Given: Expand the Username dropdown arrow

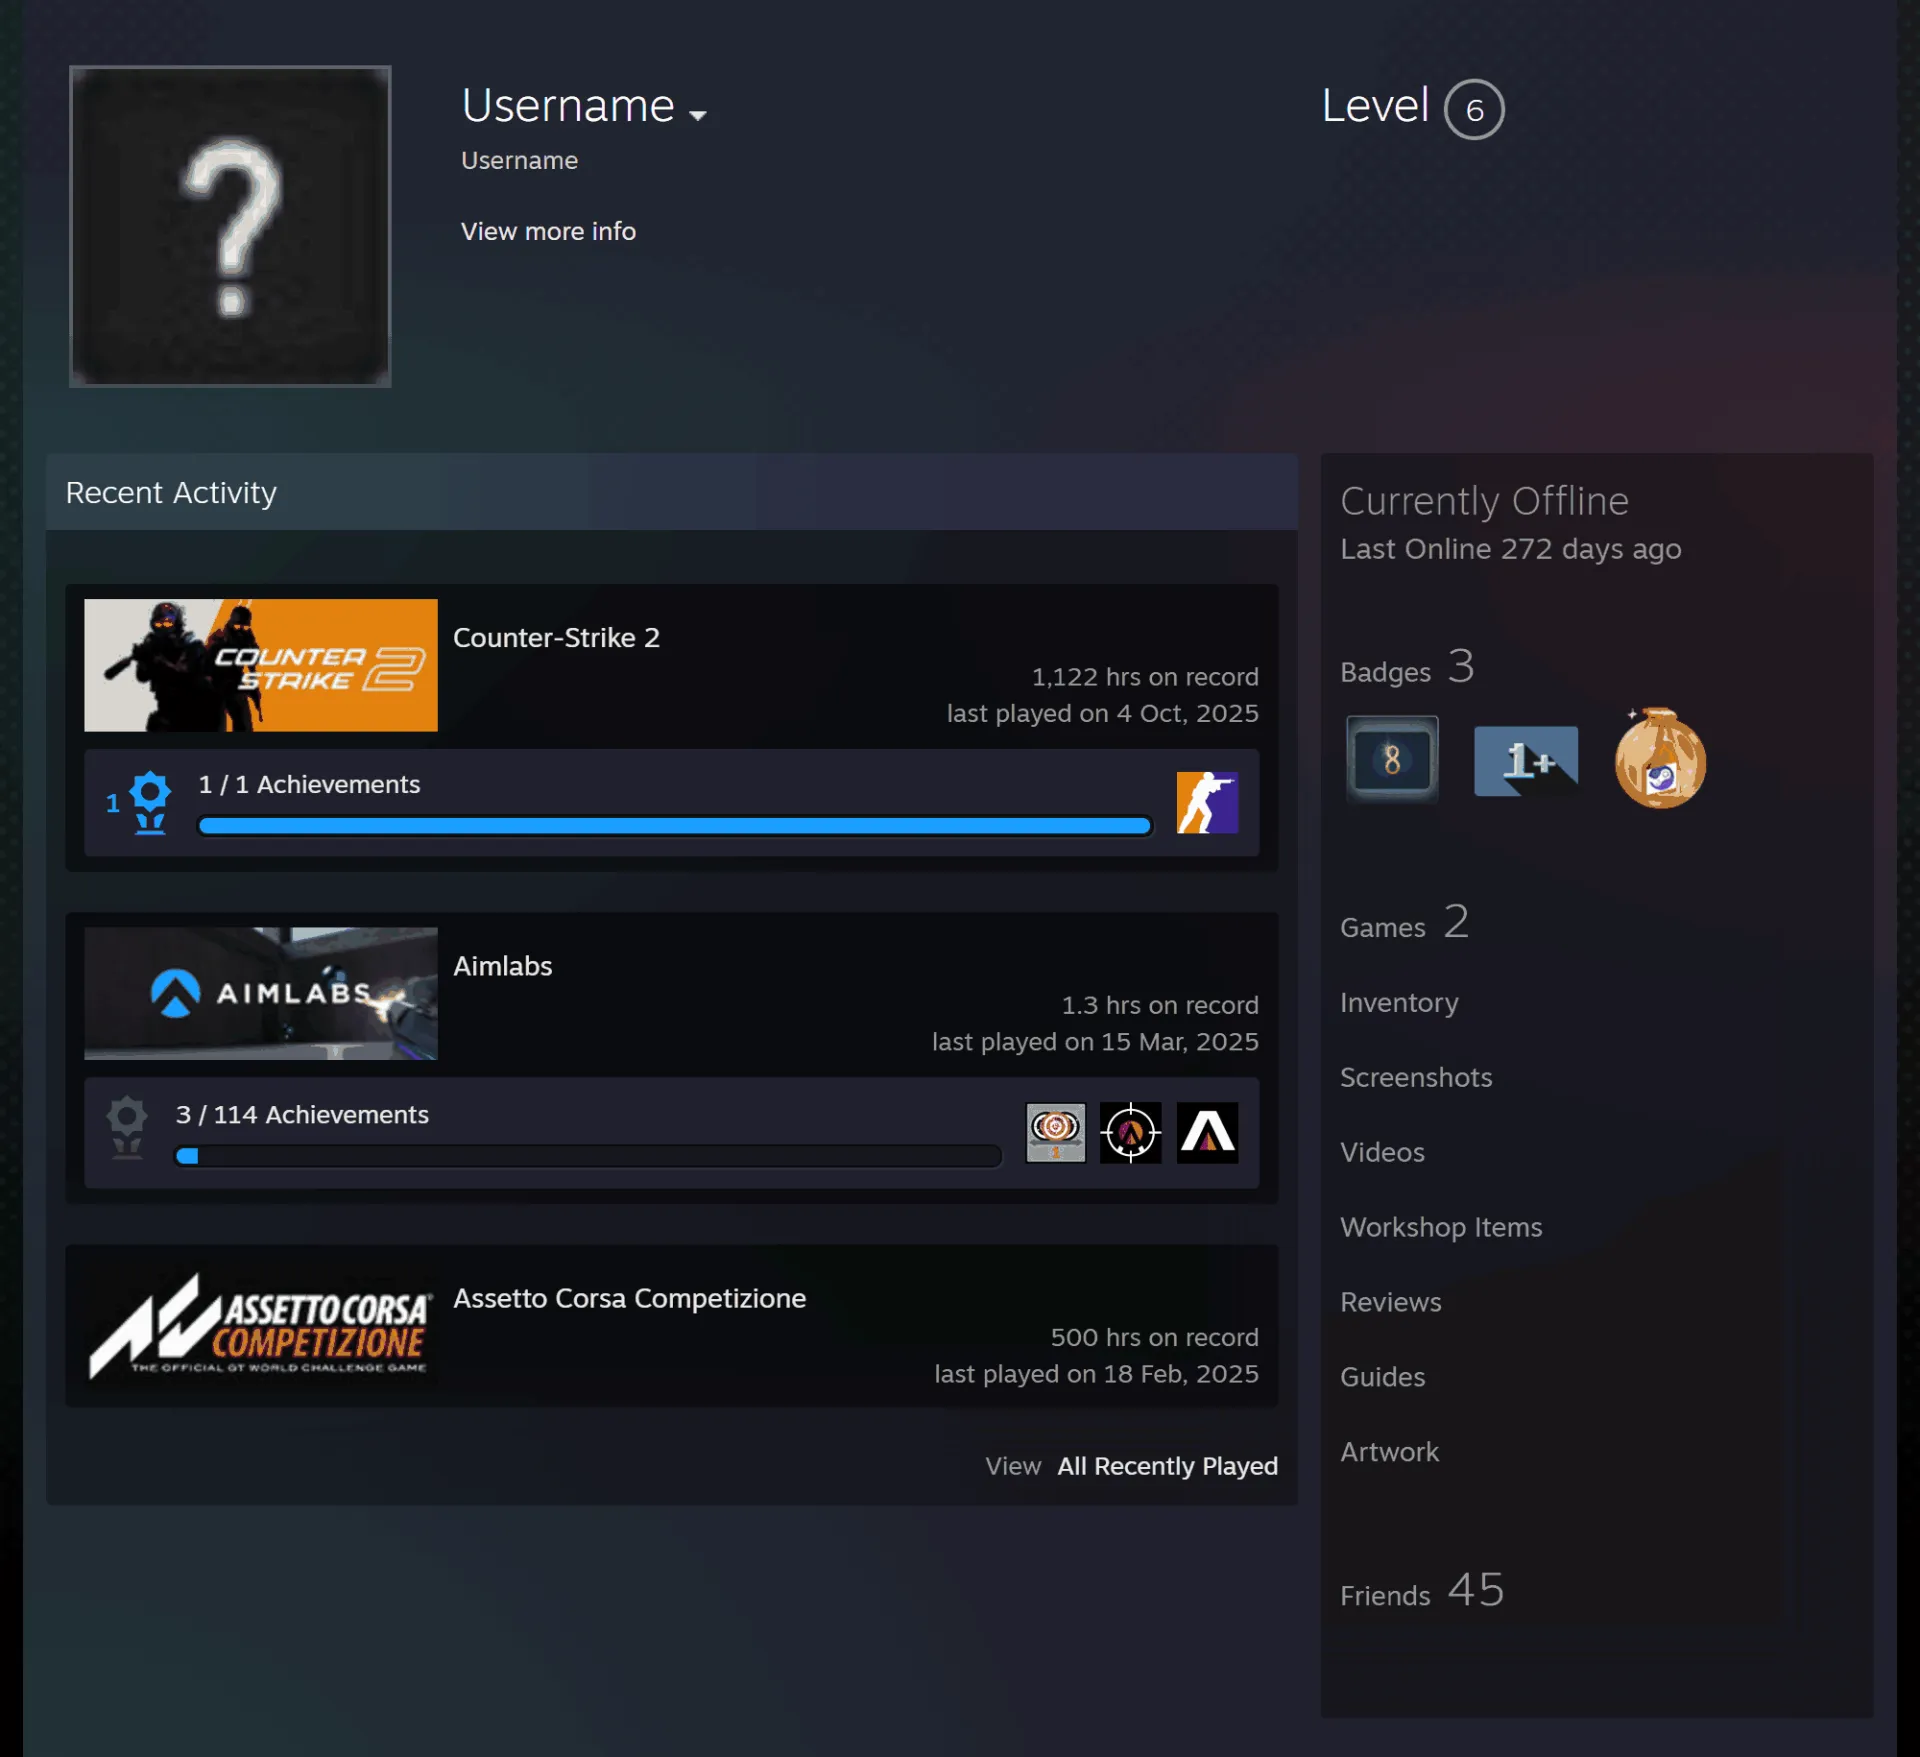Looking at the screenshot, I should tap(698, 115).
